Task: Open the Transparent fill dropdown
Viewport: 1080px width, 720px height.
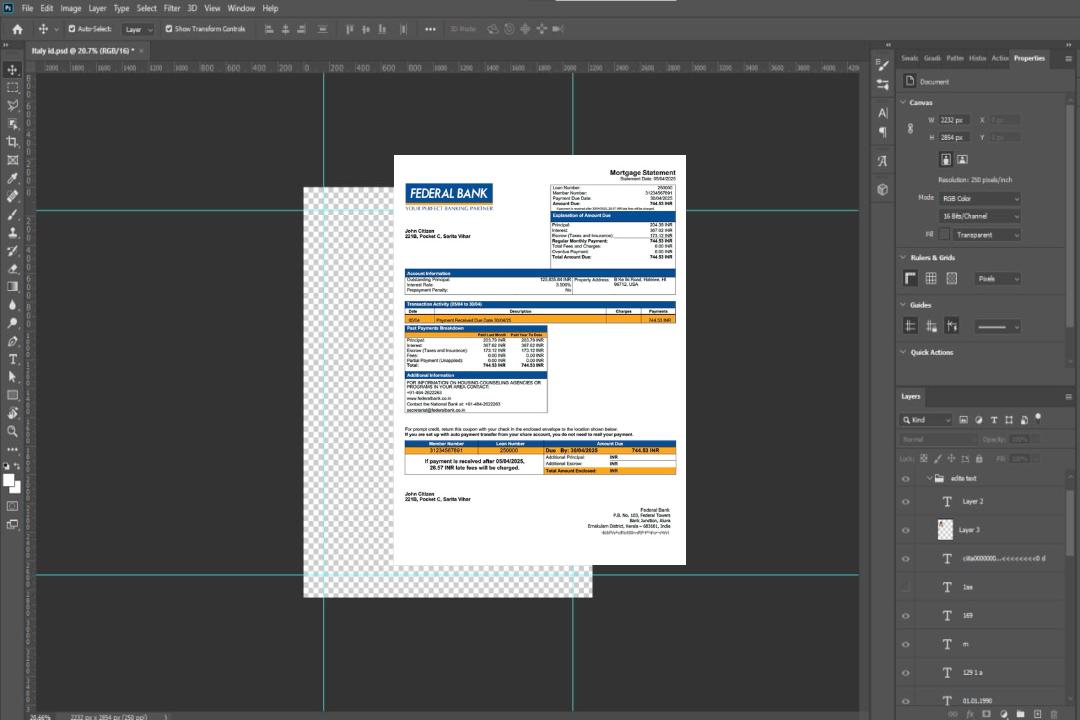Action: (x=986, y=235)
